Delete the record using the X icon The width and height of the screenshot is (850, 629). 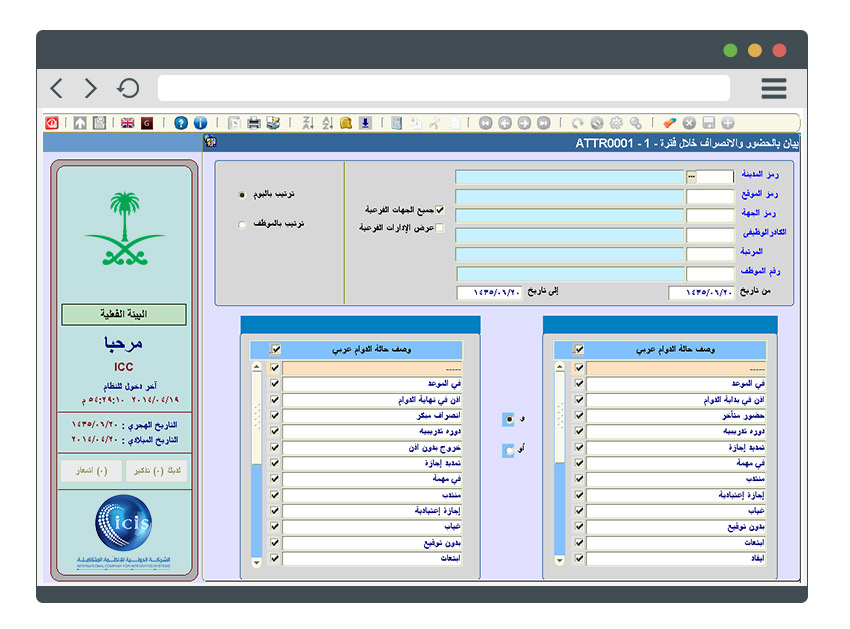click(689, 120)
